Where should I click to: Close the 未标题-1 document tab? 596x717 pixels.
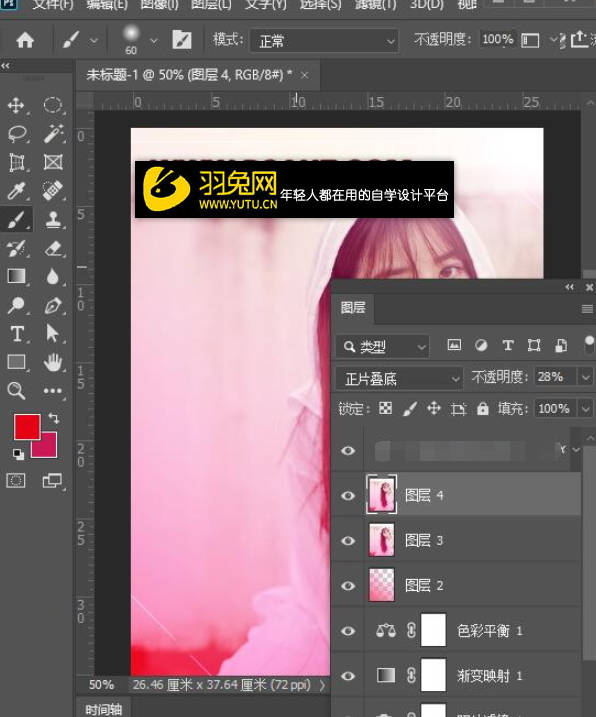point(305,75)
